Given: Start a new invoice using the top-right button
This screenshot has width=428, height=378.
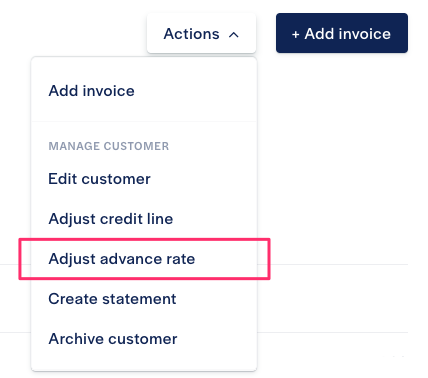Looking at the screenshot, I should point(342,33).
